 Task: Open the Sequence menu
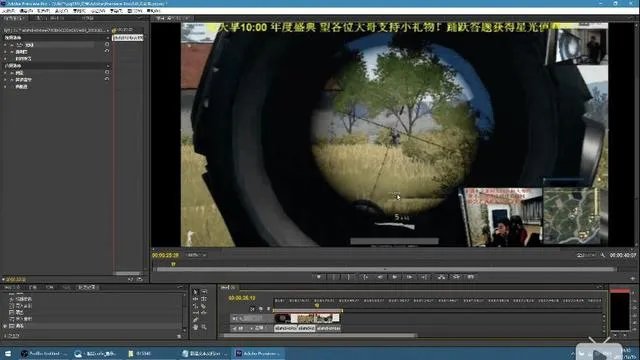click(79, 11)
